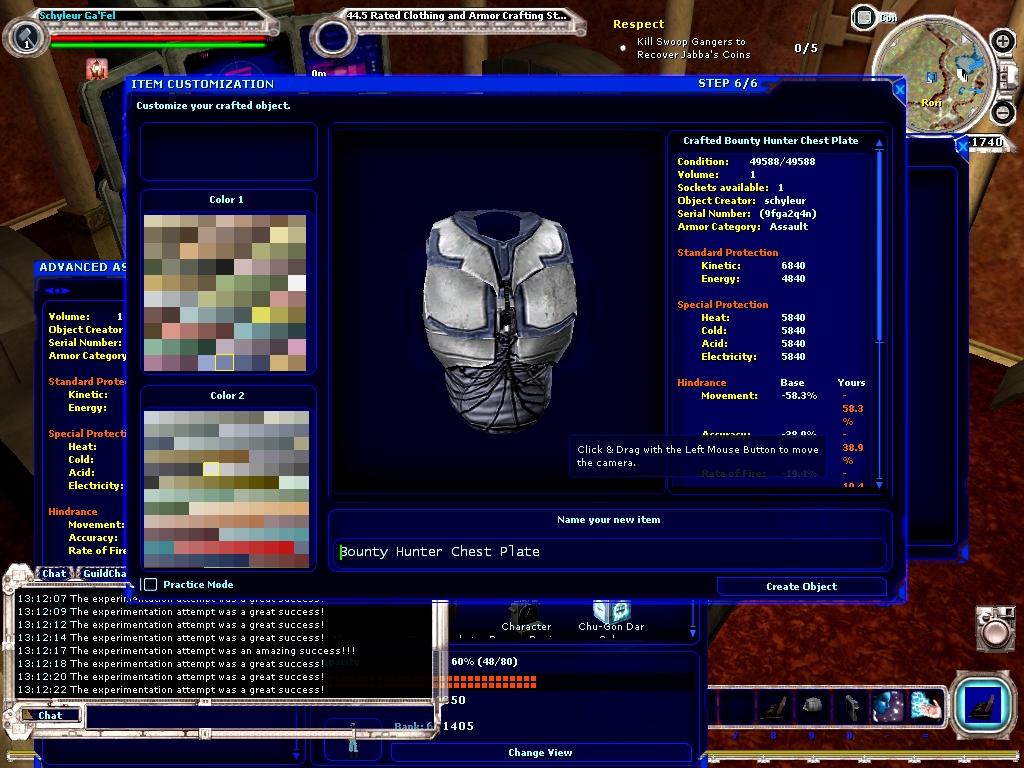1024x768 pixels.
Task: Click the Con target icon near radar
Action: 864,18
